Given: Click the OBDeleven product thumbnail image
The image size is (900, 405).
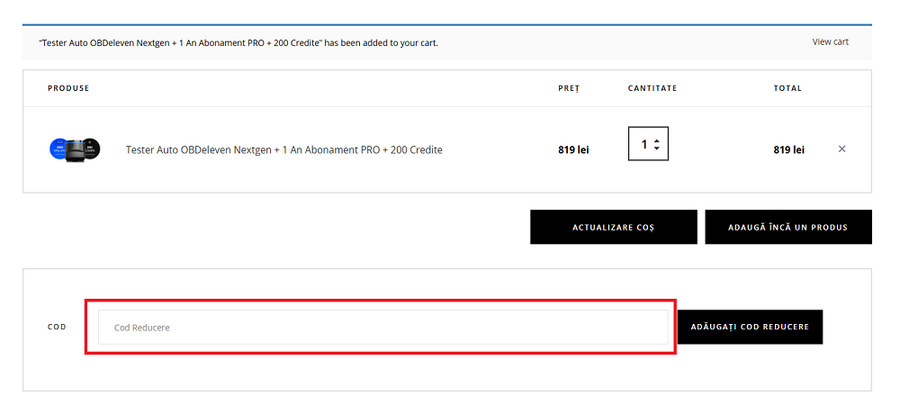Looking at the screenshot, I should [x=75, y=149].
